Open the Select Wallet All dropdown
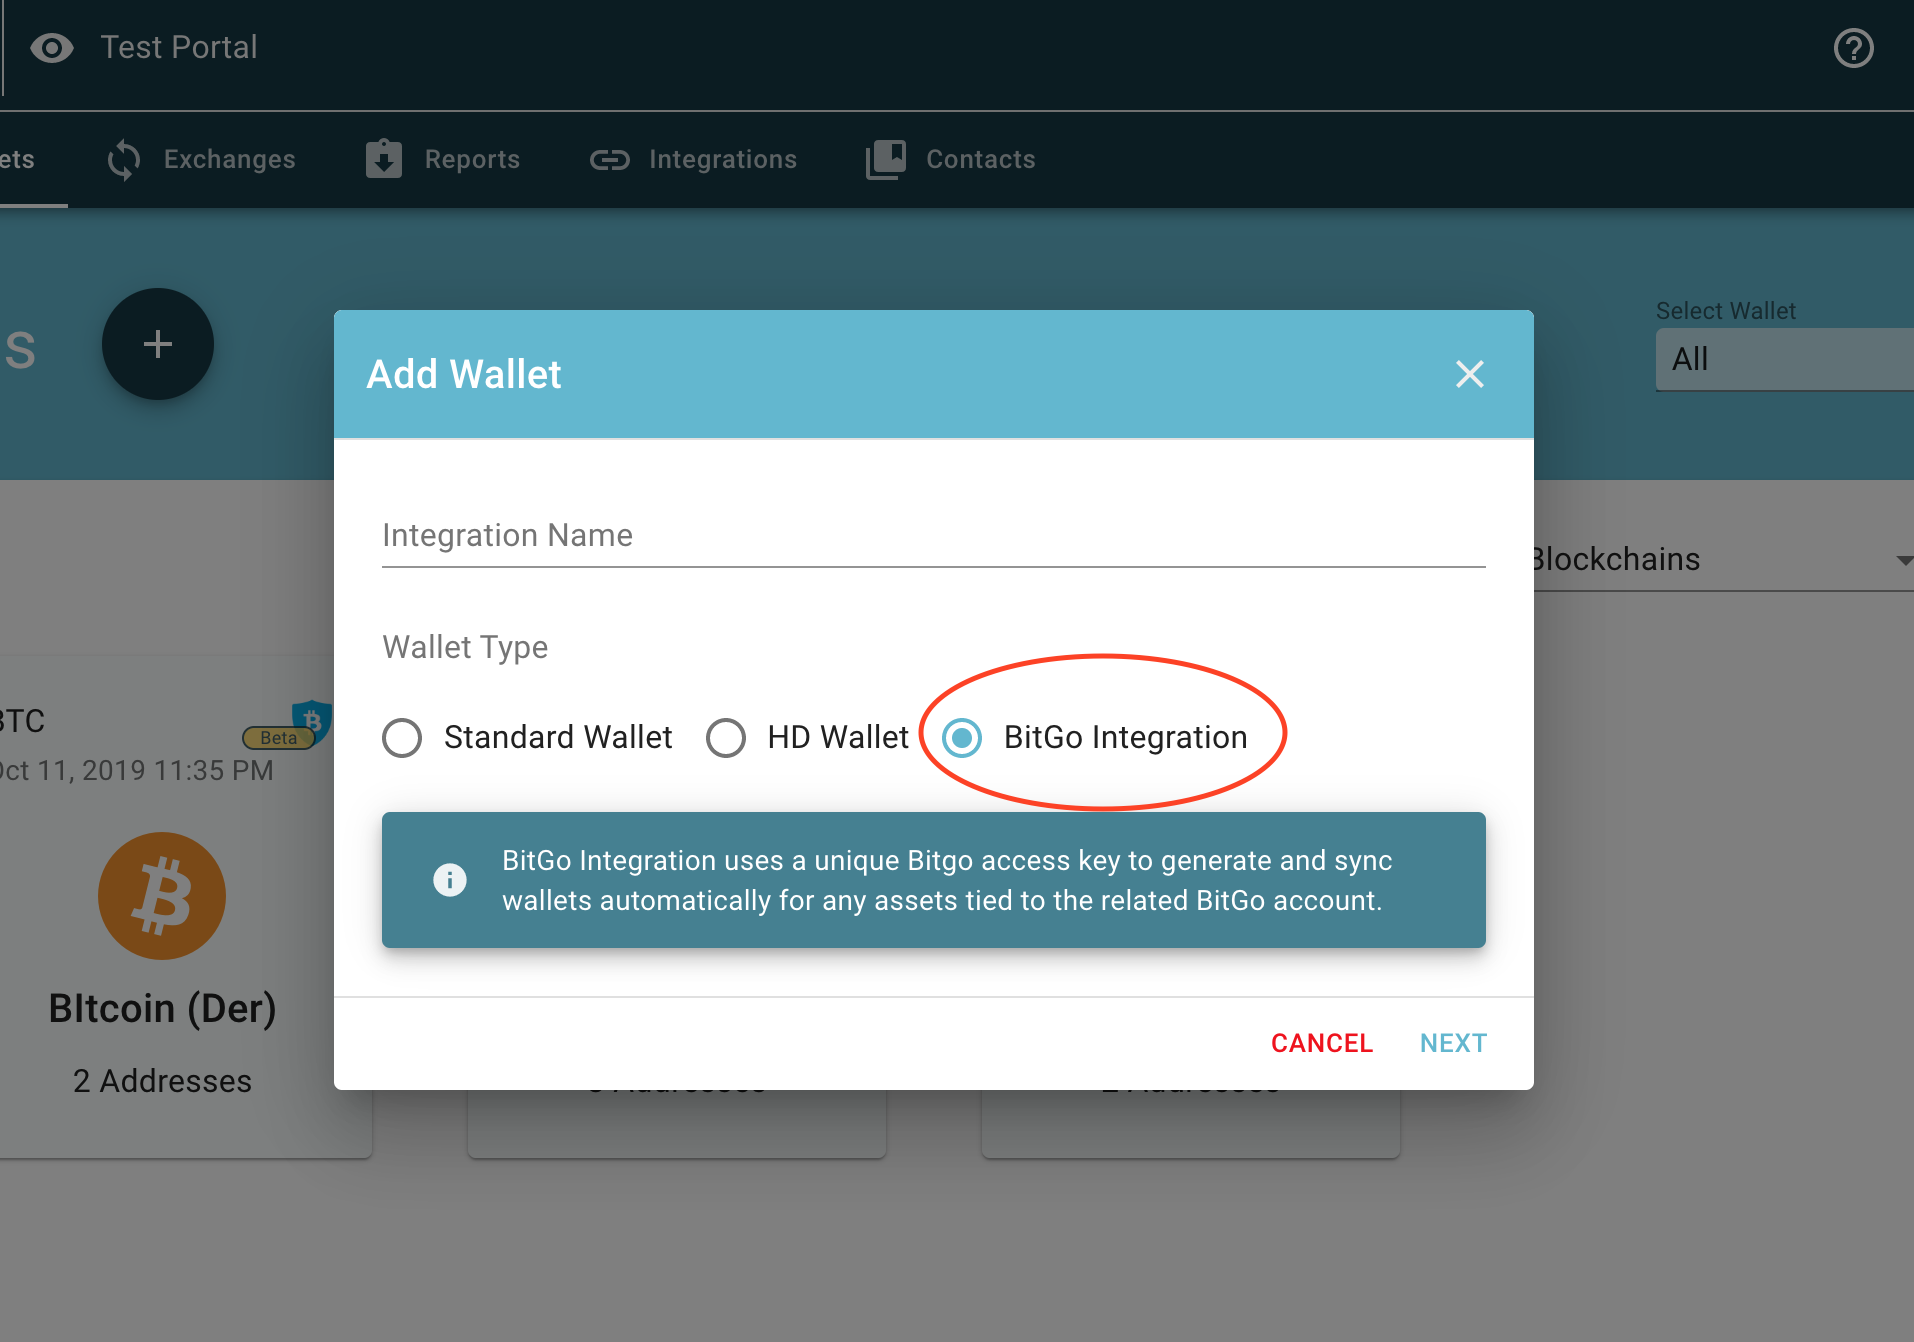 click(1785, 359)
